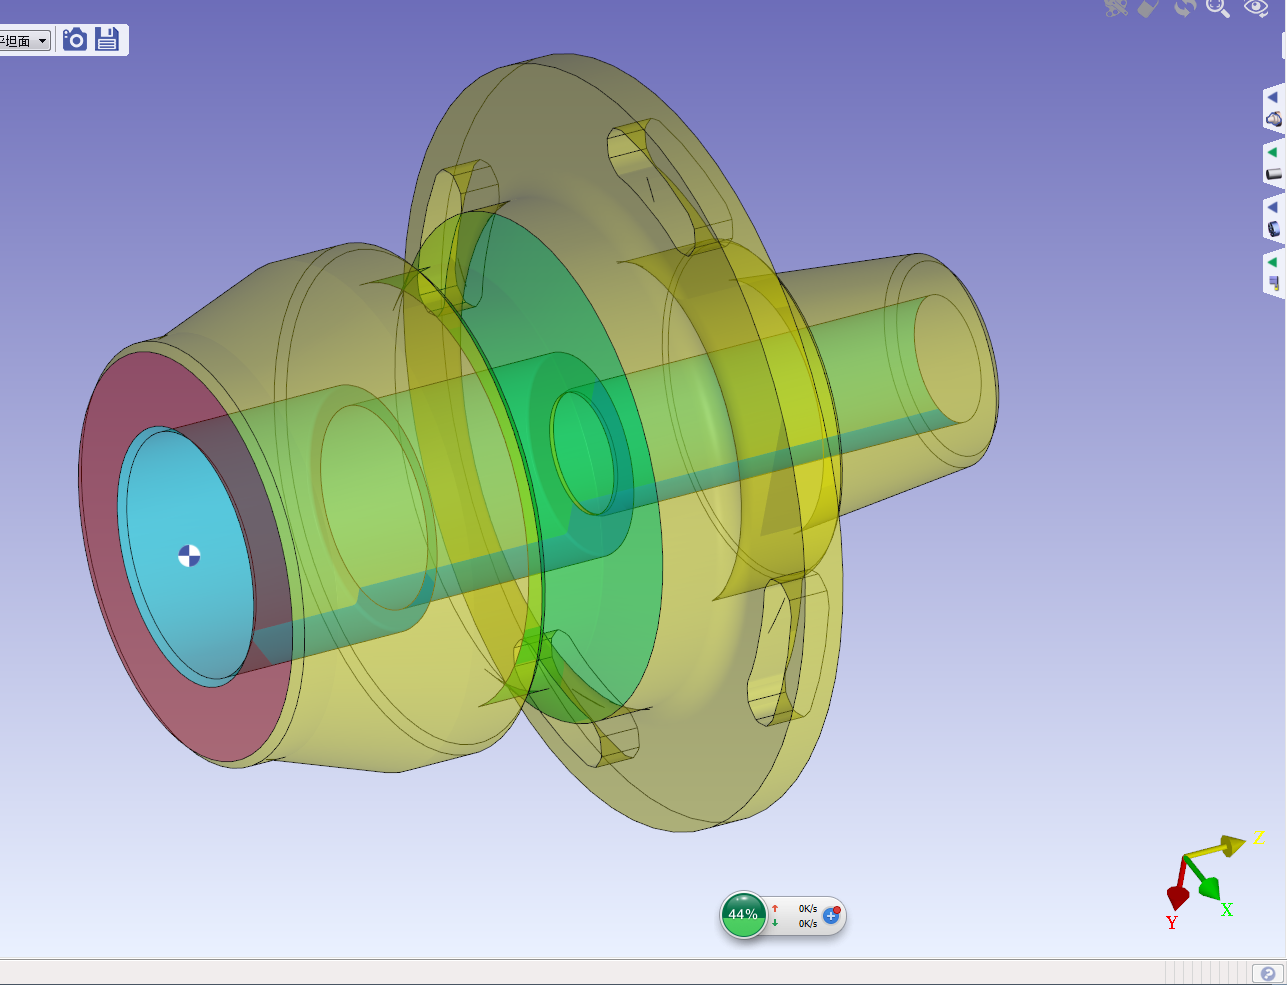Click the faded tools icon in the top-right toolbar
Image resolution: width=1287 pixels, height=985 pixels.
point(1116,8)
